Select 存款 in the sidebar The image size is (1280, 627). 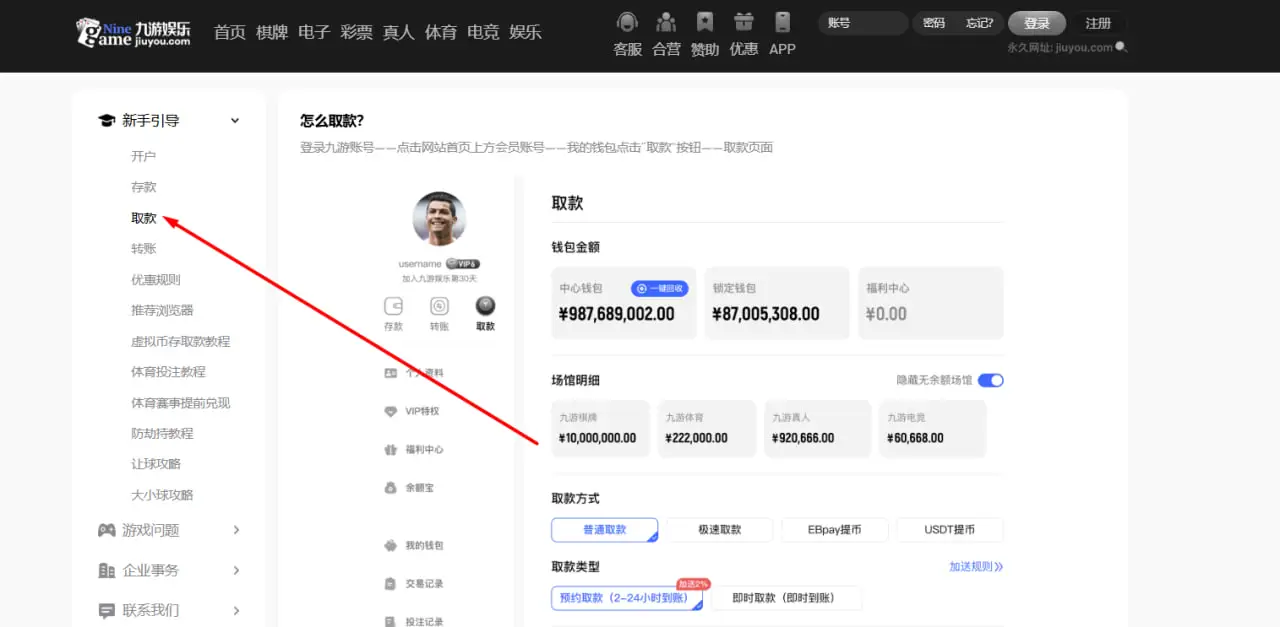coord(144,187)
